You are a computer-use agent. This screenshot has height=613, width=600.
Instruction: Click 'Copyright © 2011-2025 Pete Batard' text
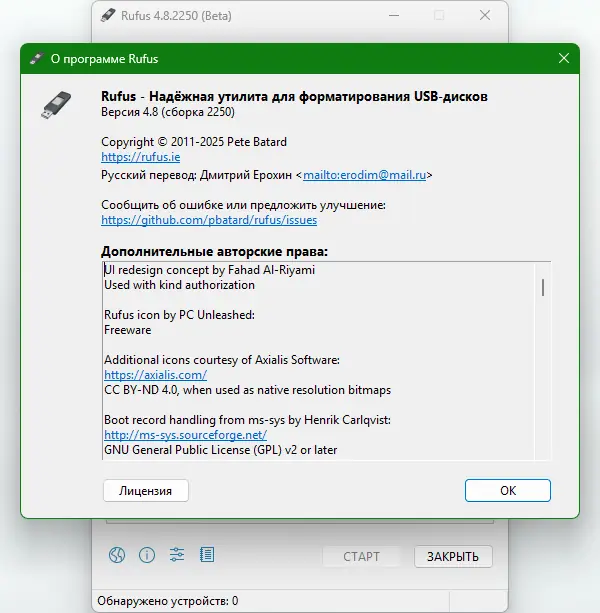click(194, 142)
